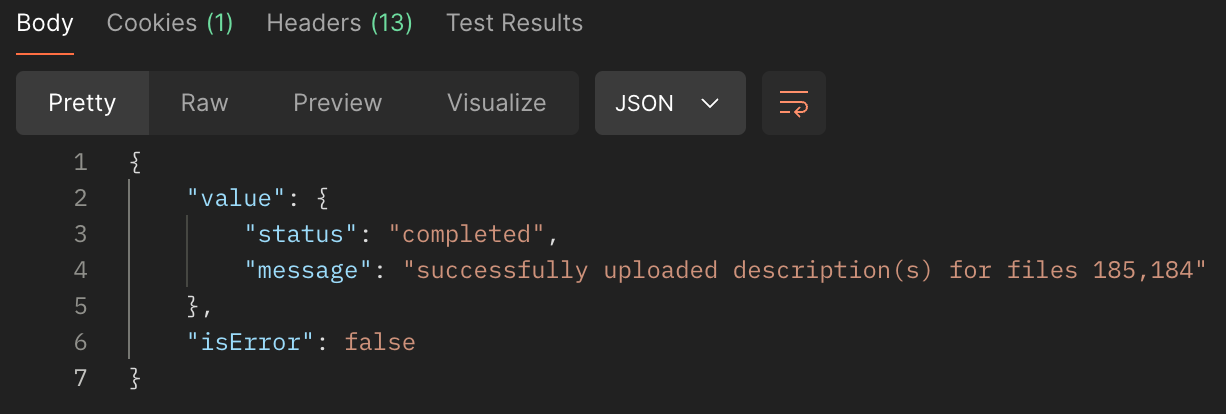This screenshot has height=414, width=1226.
Task: Select the Pretty response view
Action: pyautogui.click(x=82, y=103)
